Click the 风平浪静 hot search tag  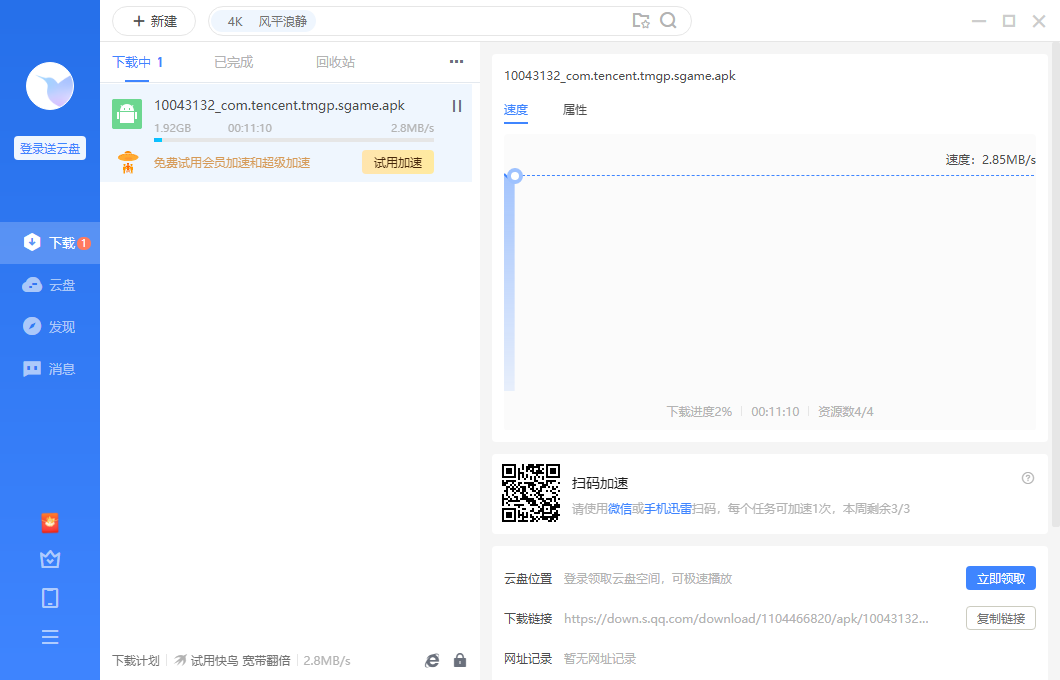point(283,21)
